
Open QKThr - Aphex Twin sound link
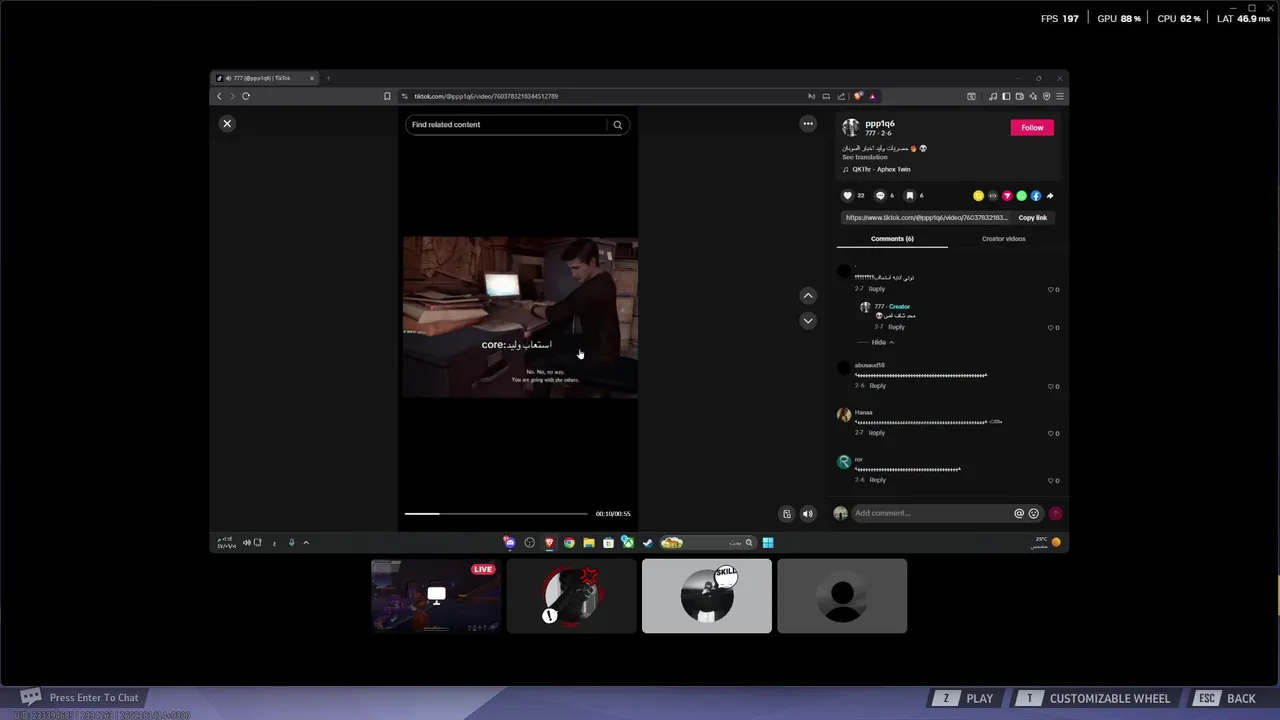pyautogui.click(x=881, y=169)
